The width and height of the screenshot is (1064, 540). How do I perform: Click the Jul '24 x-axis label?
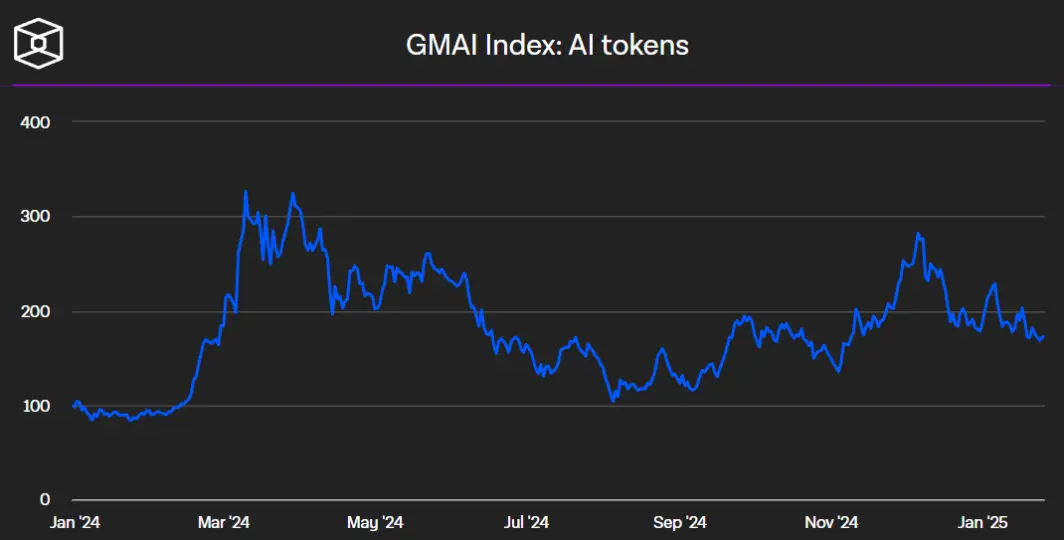point(527,522)
